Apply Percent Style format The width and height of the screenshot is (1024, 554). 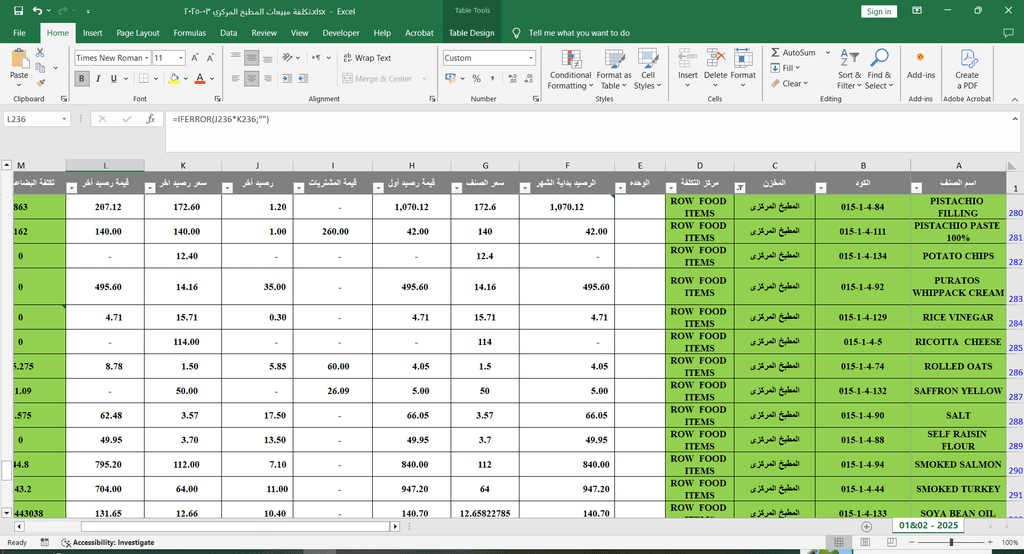(x=477, y=78)
